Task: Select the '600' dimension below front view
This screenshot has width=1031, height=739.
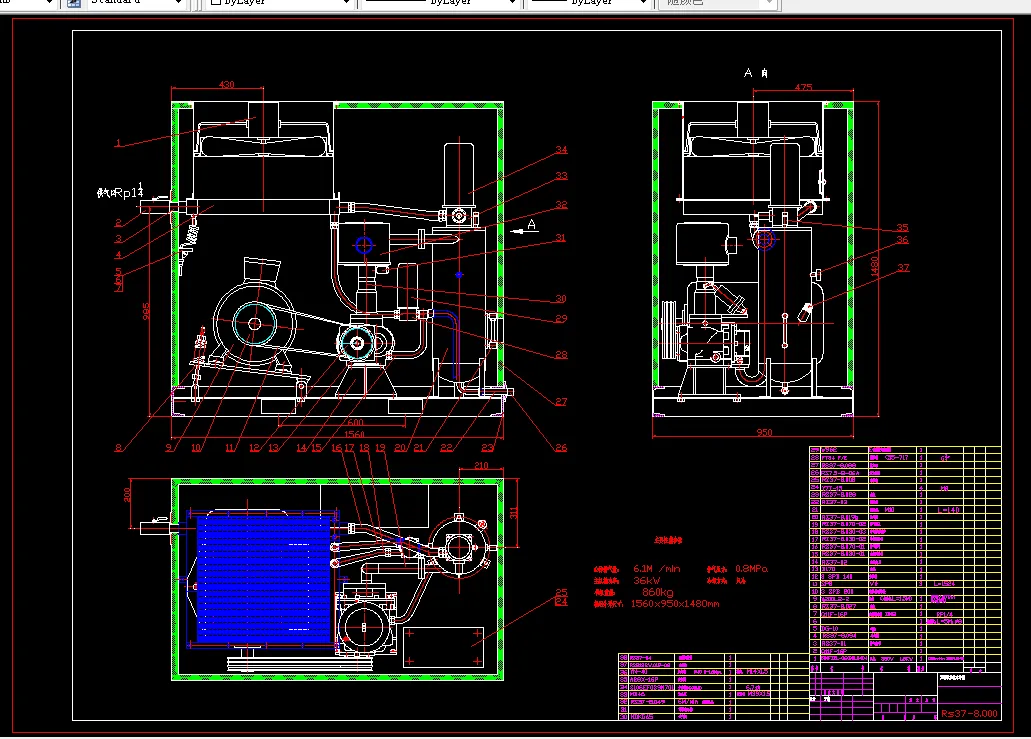Action: pyautogui.click(x=355, y=422)
